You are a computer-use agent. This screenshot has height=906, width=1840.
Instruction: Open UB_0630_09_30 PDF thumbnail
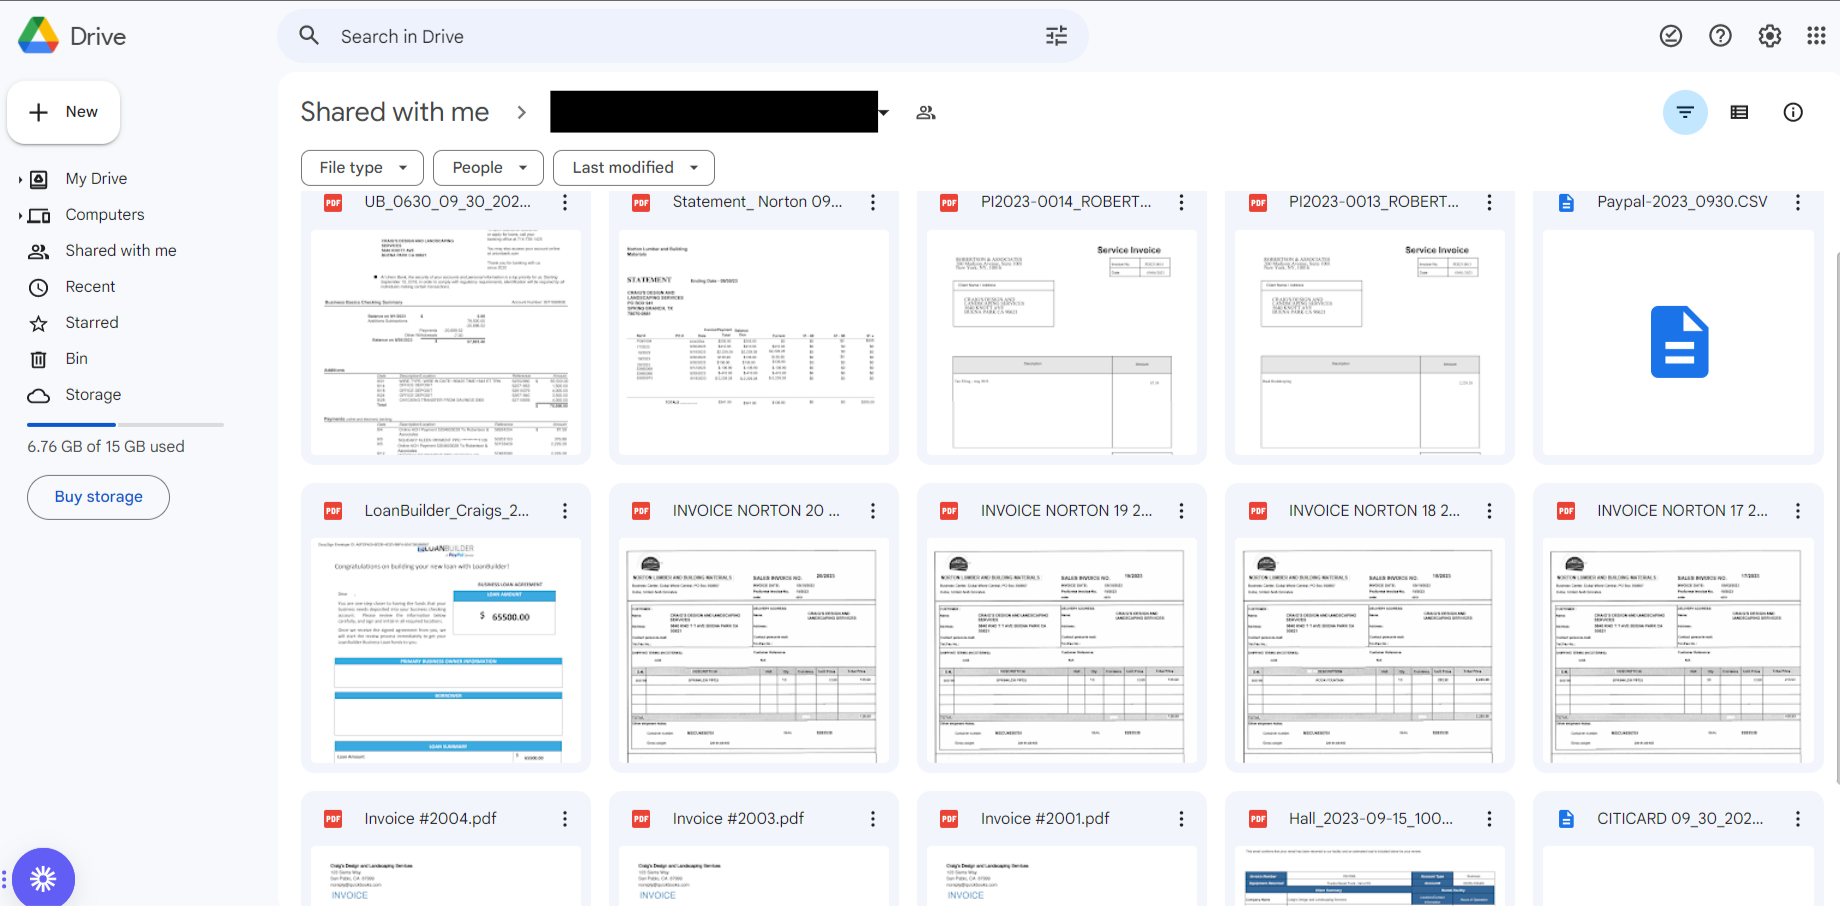point(446,342)
